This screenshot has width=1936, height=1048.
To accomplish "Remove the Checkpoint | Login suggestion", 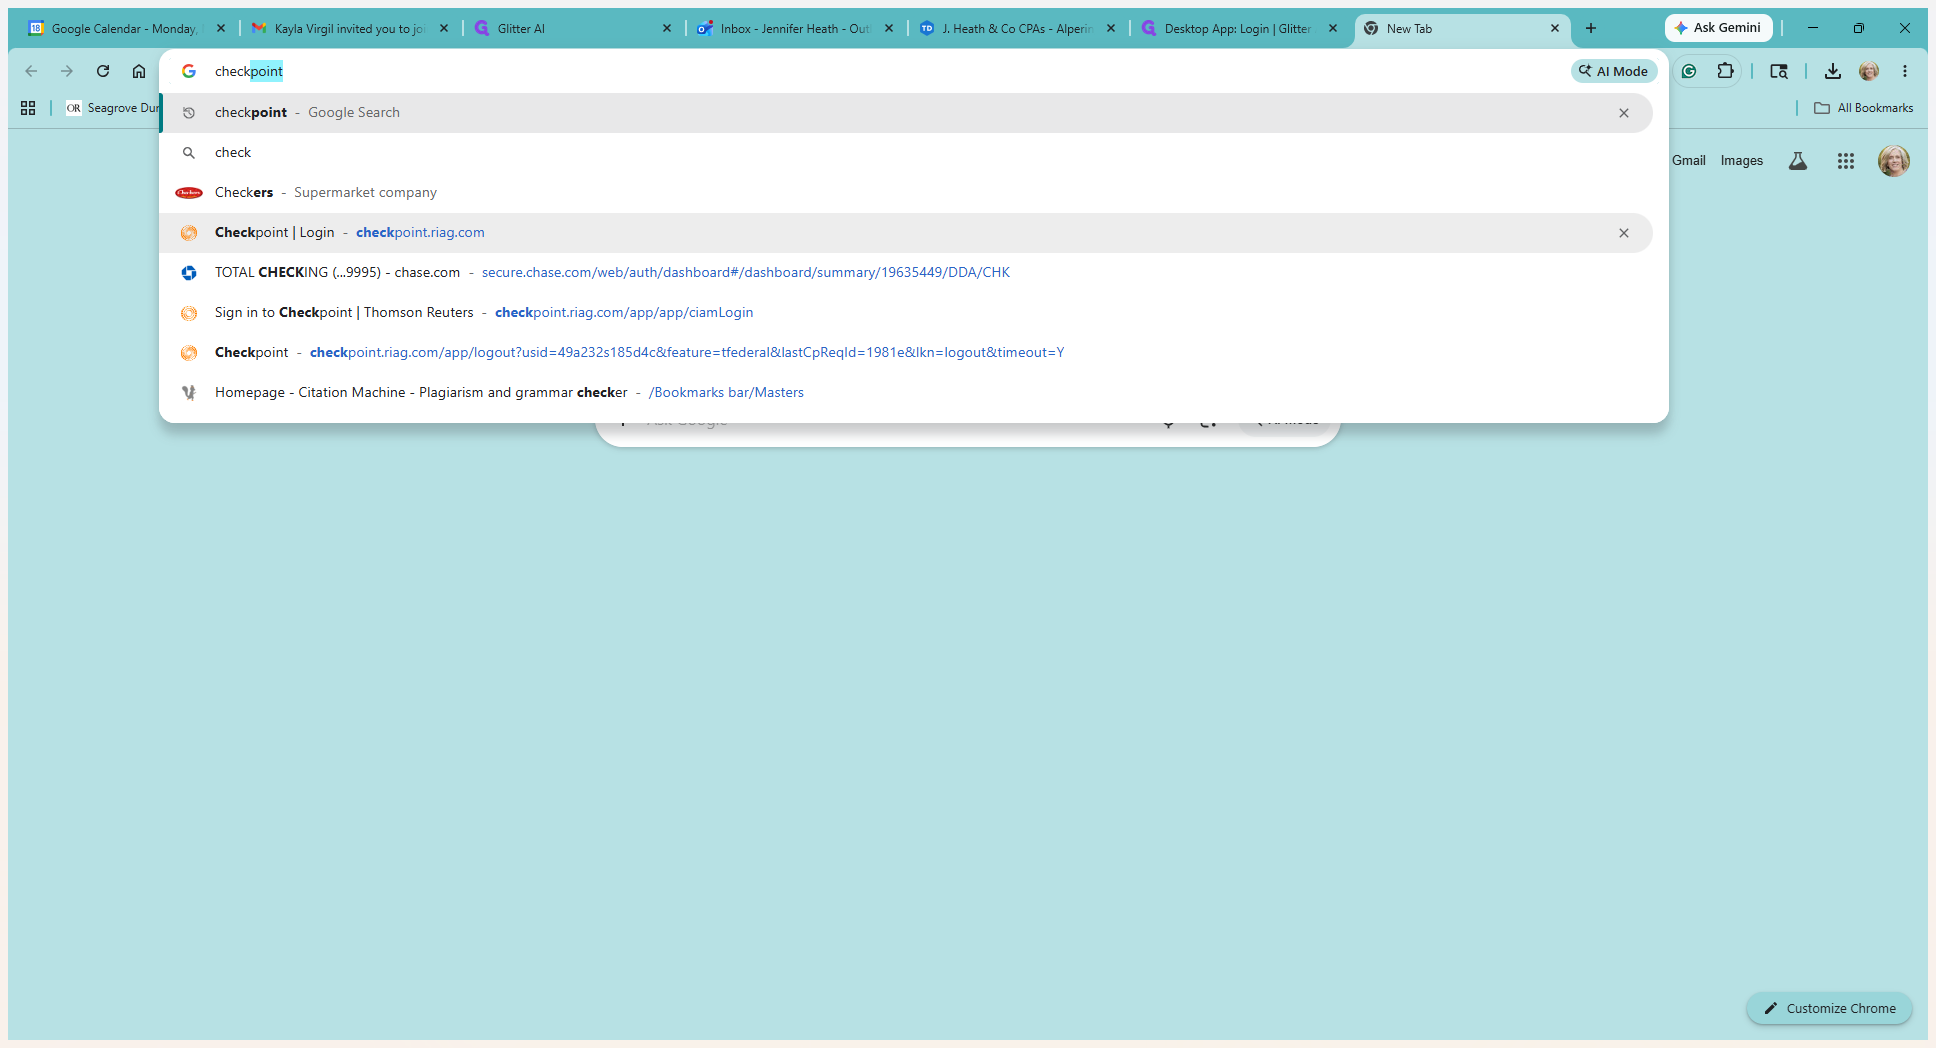I will pos(1624,233).
